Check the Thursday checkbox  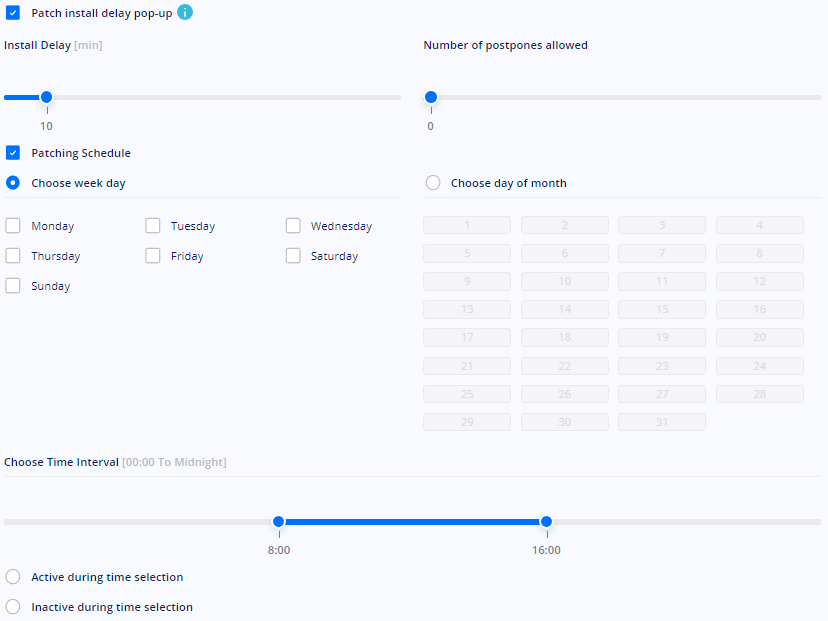(13, 256)
